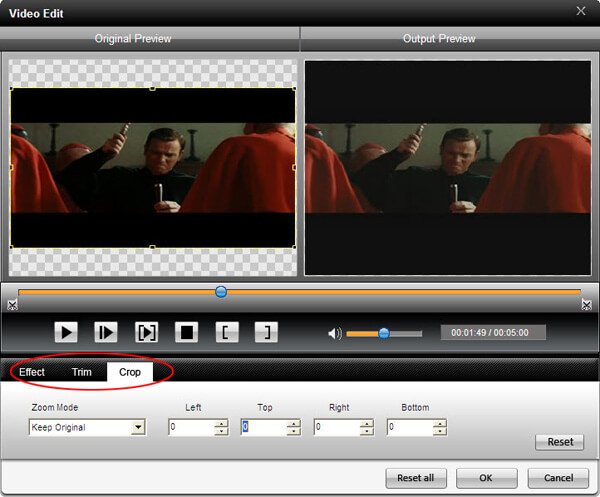Click the Play button

pyautogui.click(x=66, y=332)
